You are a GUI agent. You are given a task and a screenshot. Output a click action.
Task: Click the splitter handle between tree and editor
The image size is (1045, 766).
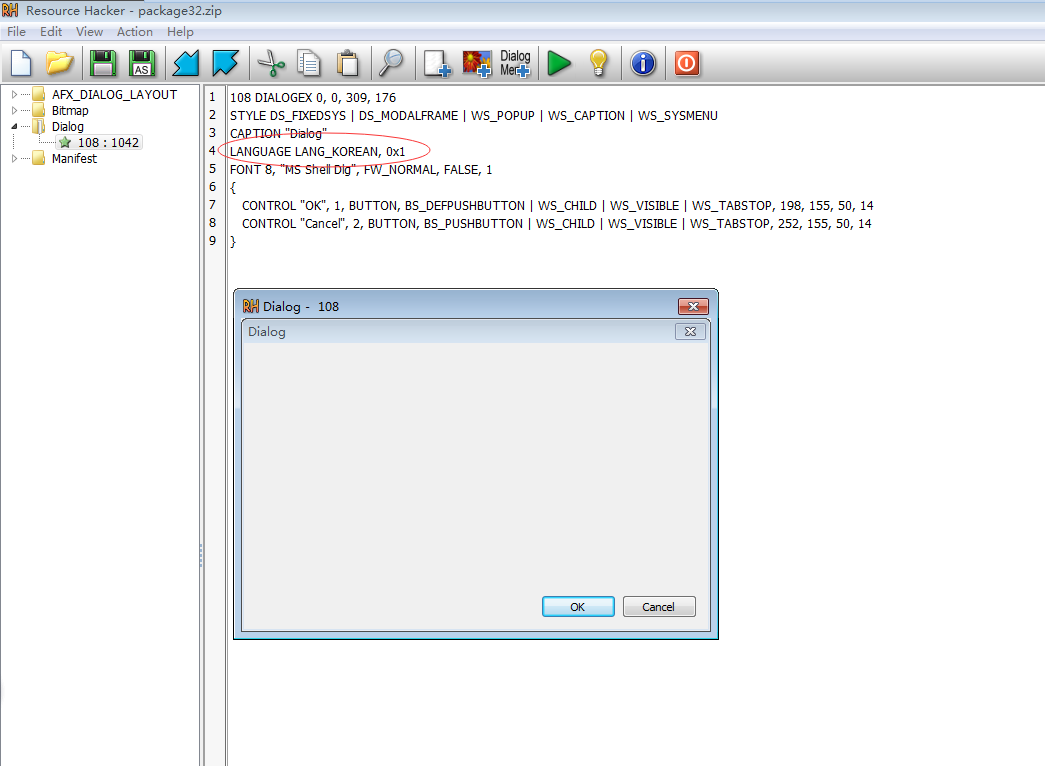pyautogui.click(x=201, y=555)
